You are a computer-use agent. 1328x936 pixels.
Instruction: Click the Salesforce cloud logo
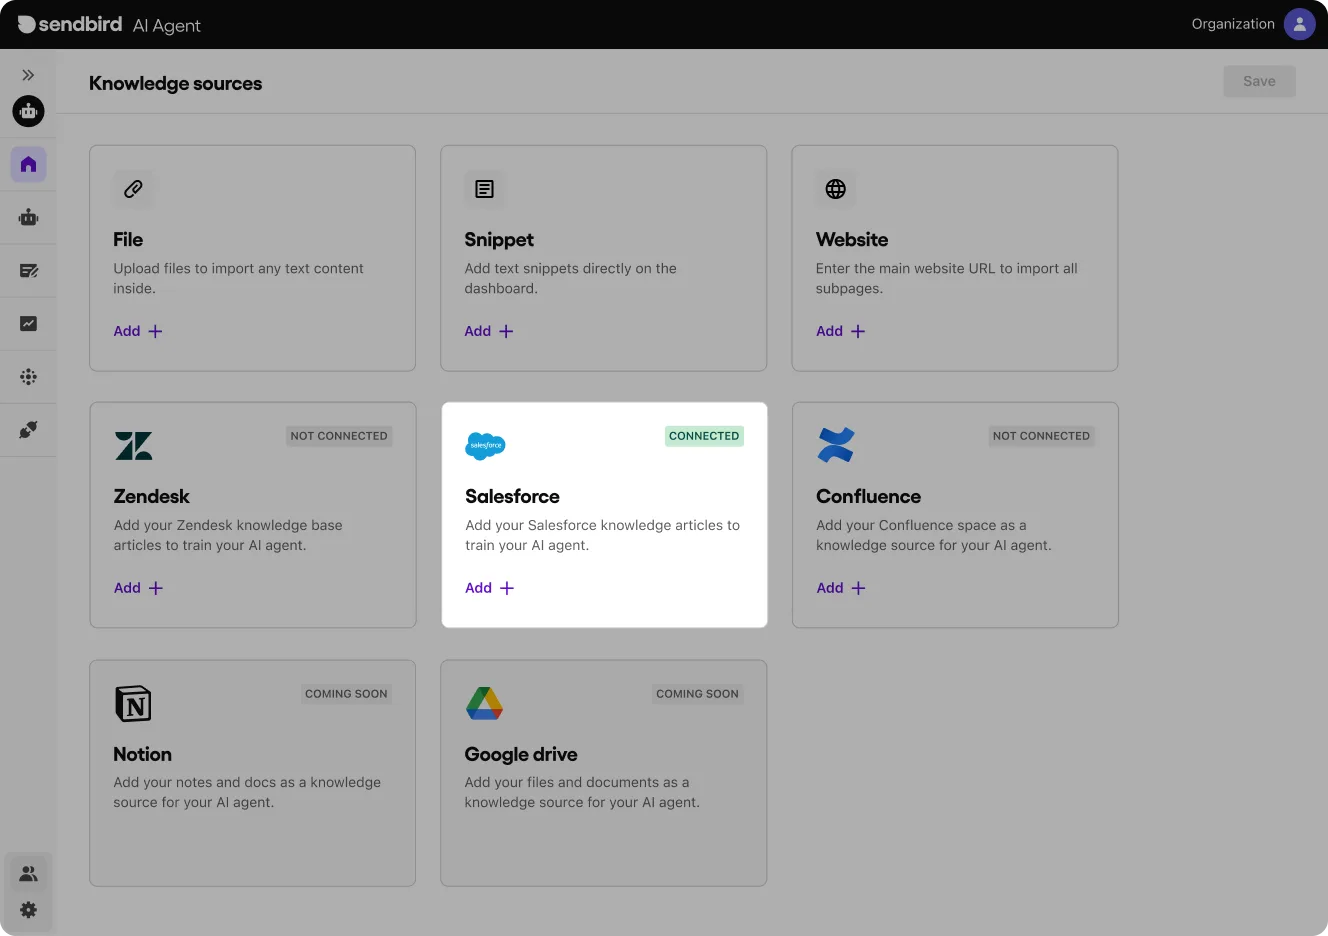485,446
